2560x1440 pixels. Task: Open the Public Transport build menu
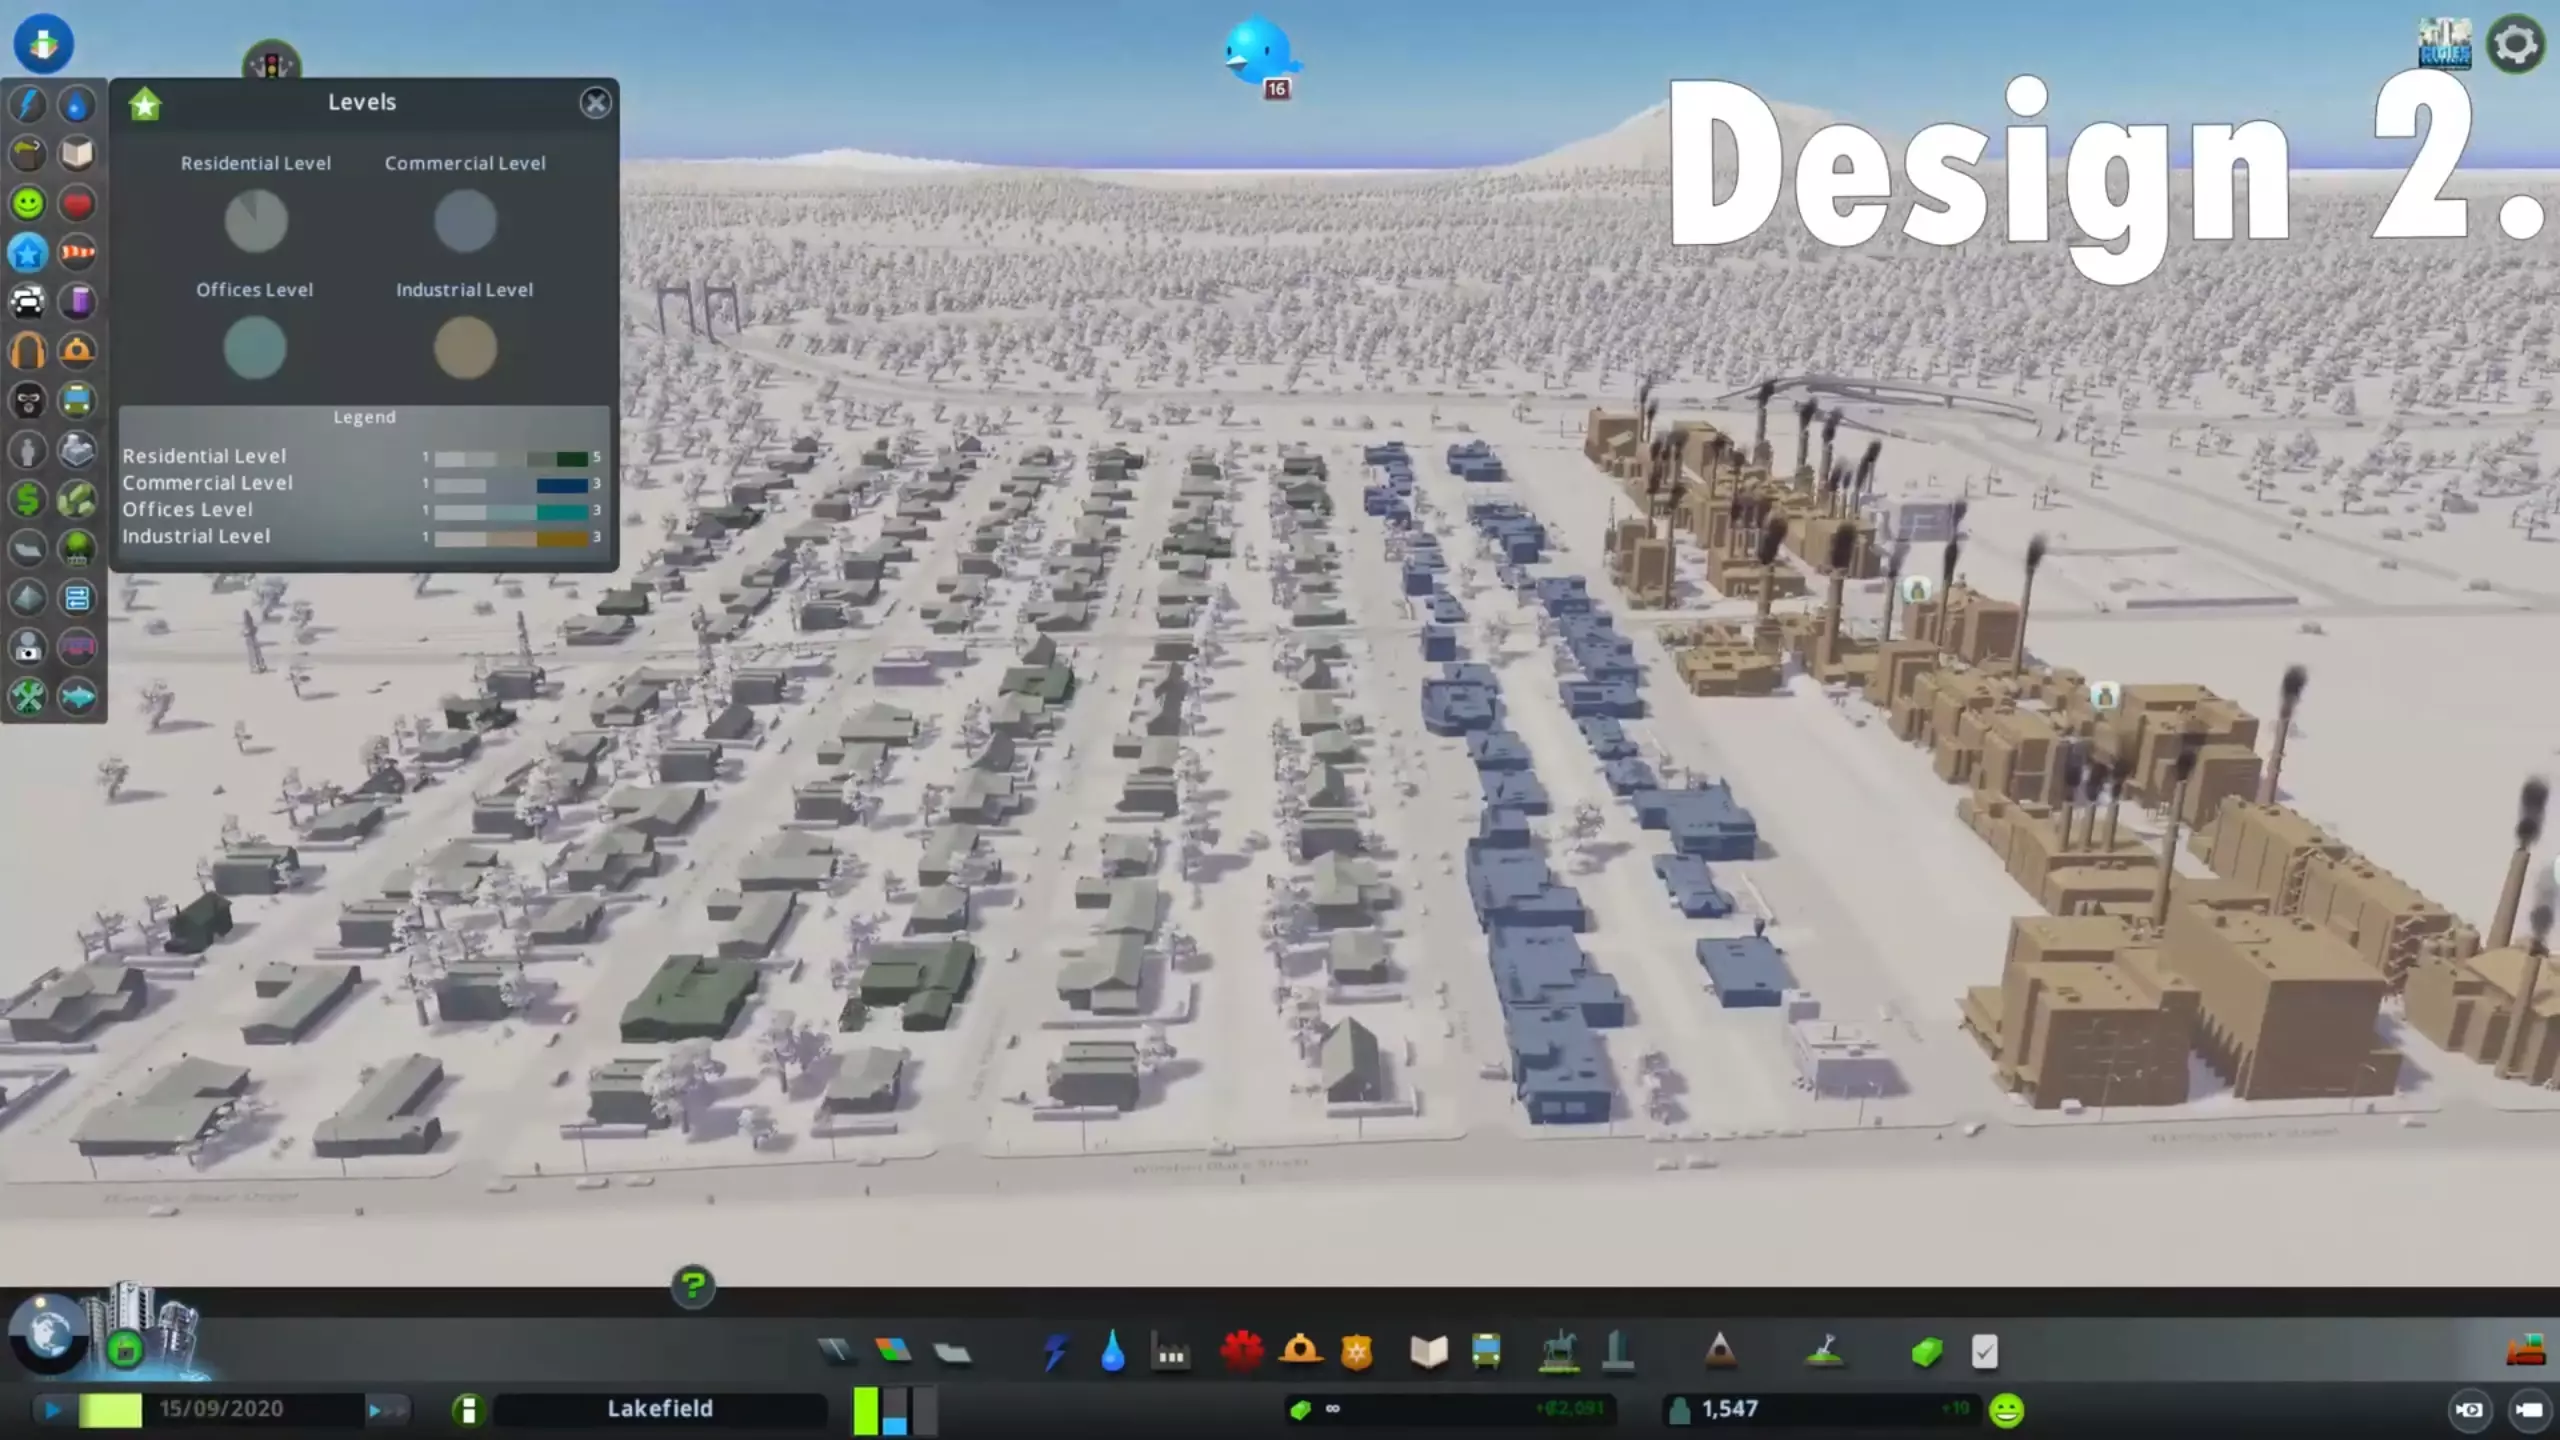click(1486, 1352)
